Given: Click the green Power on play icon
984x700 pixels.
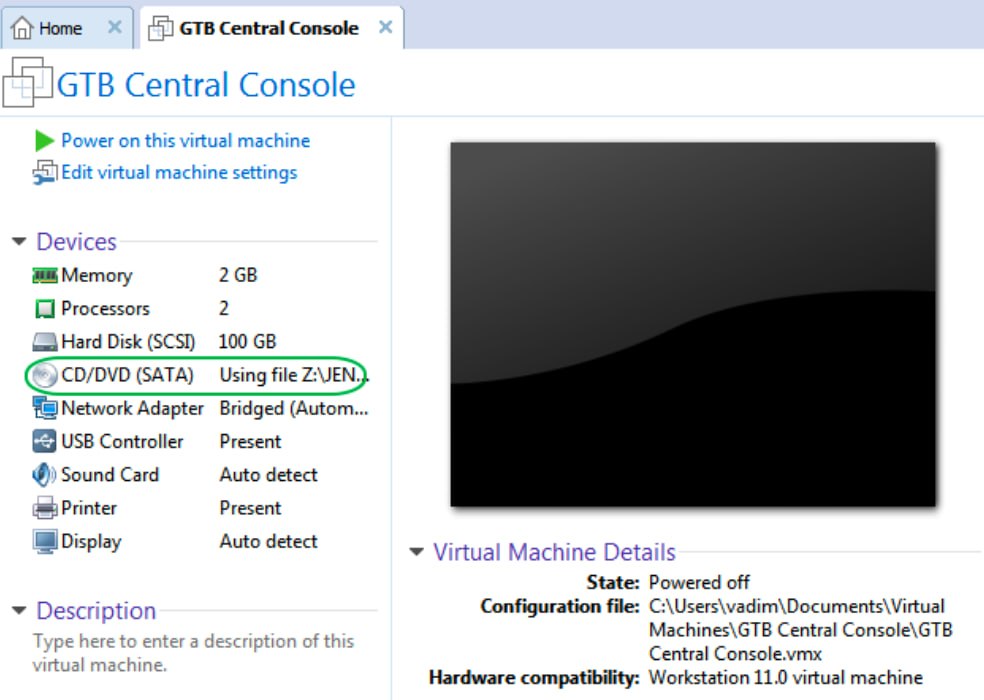Looking at the screenshot, I should [44, 141].
